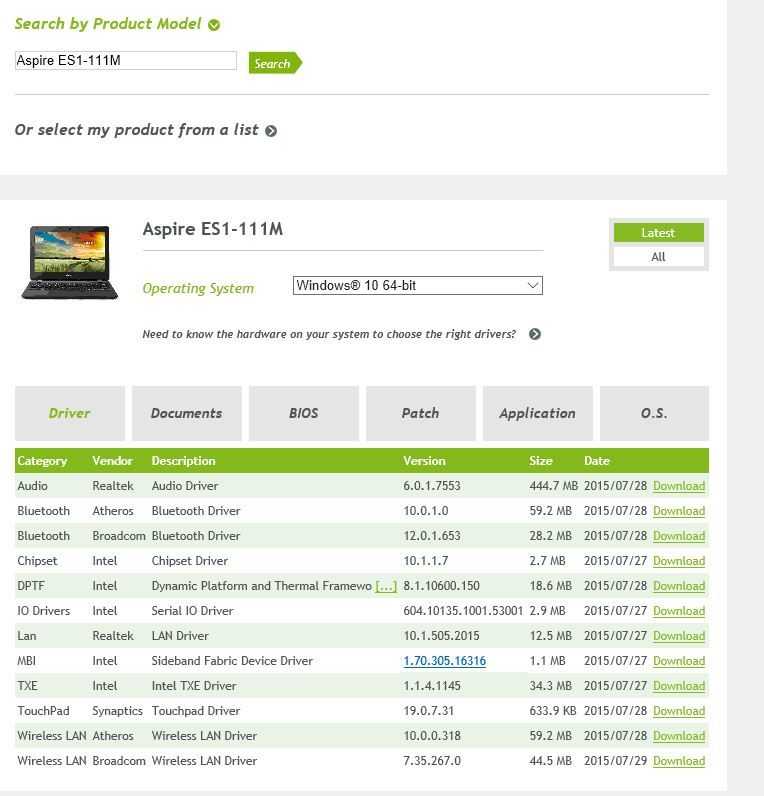The image size is (764, 796).
Task: Click the Need to know the hardware text link
Action: [329, 334]
